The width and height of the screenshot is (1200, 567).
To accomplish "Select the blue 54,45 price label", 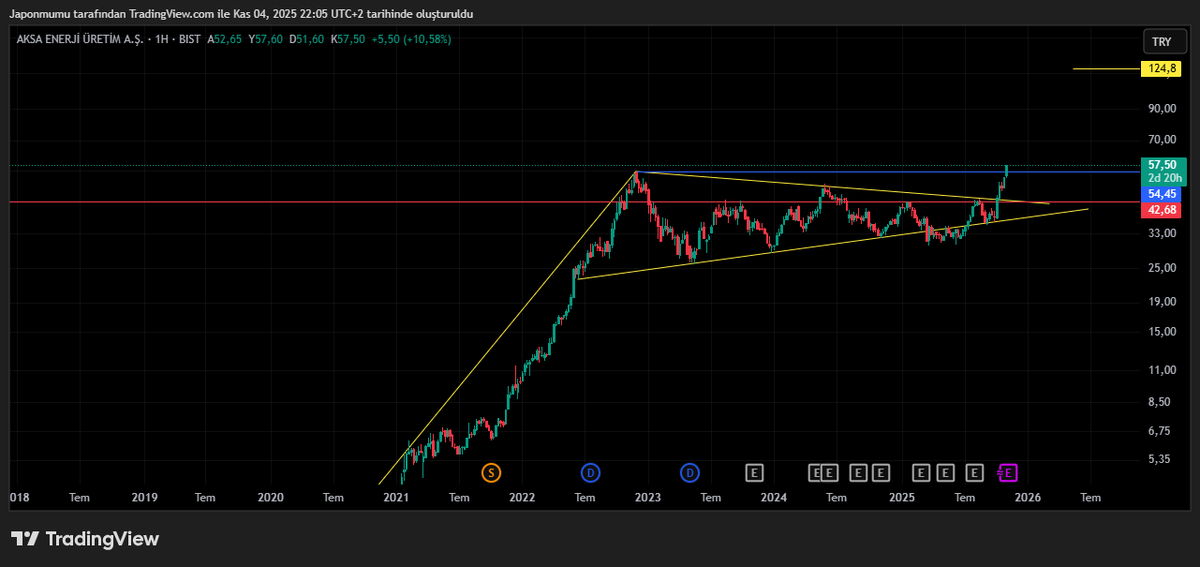I will pos(1161,194).
